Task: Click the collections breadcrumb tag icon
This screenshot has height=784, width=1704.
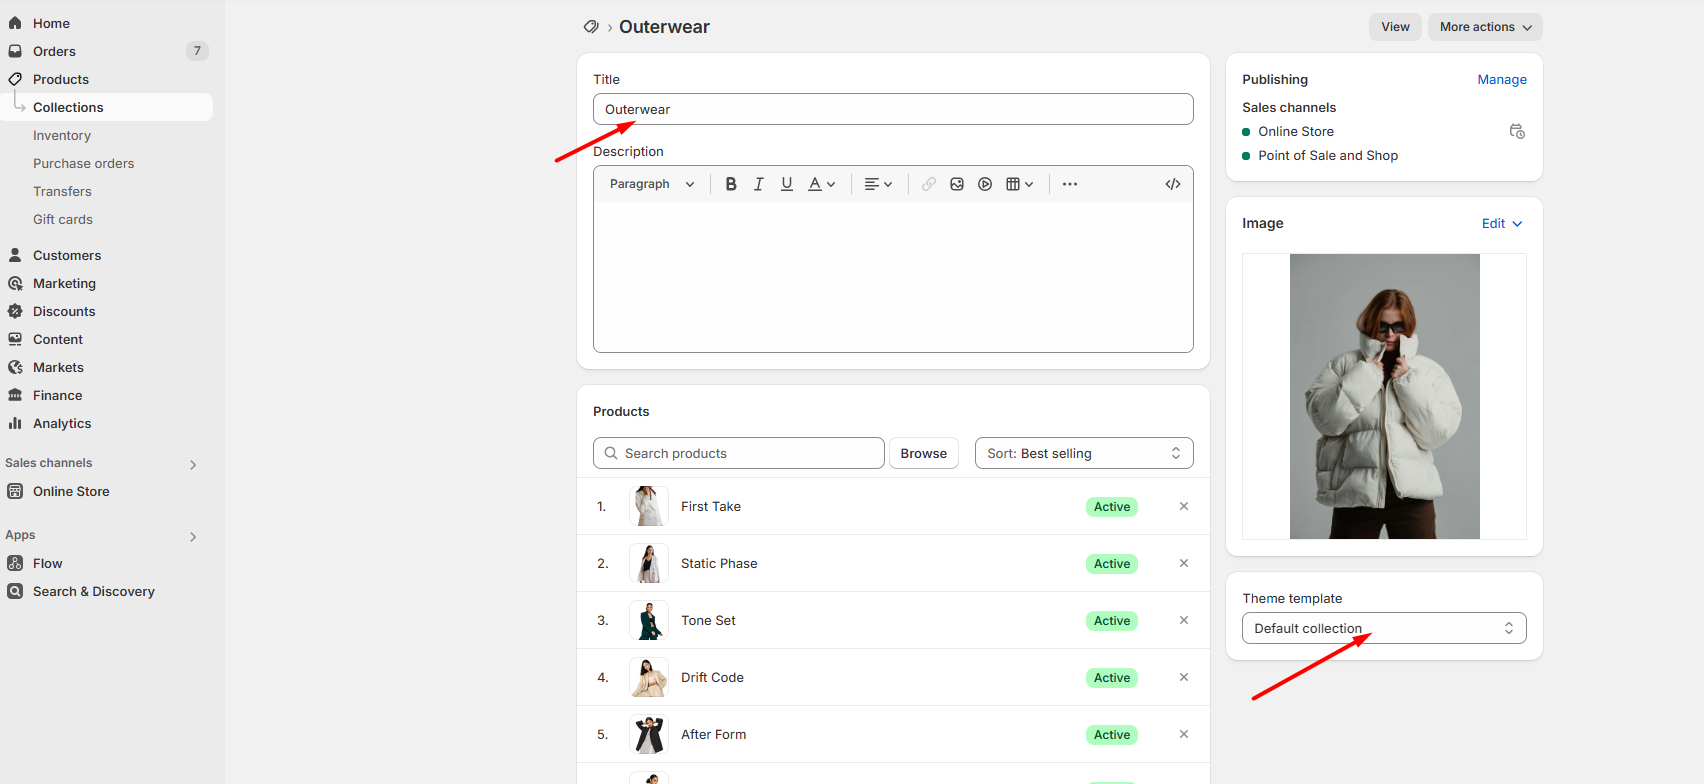Action: (591, 27)
